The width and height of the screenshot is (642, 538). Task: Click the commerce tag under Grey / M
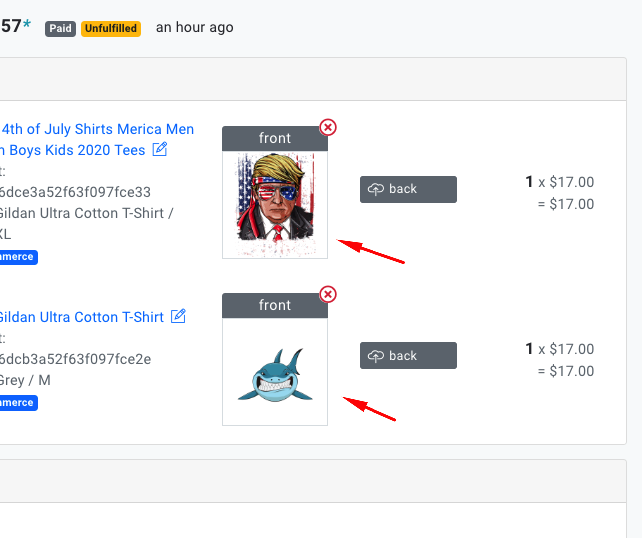[x=19, y=403]
